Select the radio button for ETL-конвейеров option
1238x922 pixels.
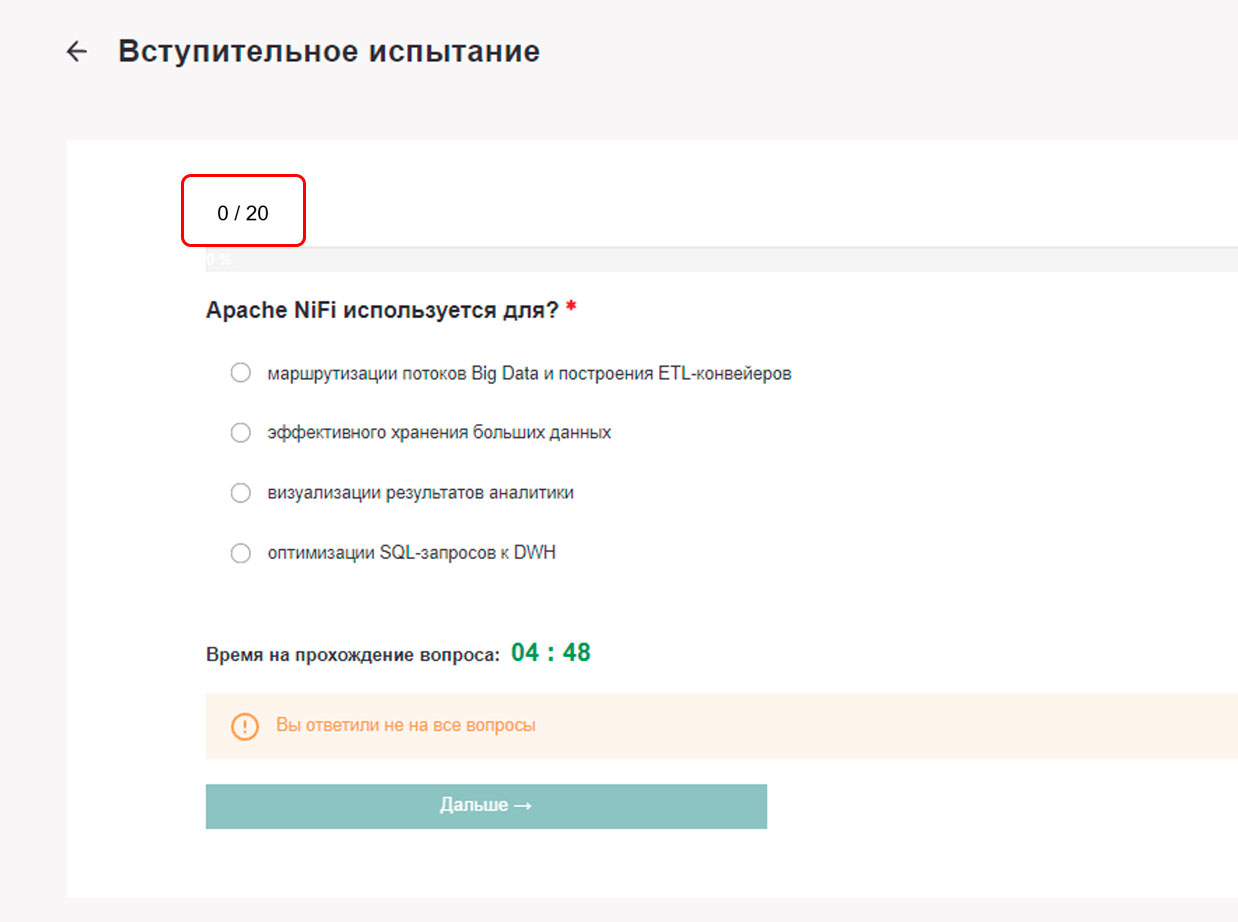[x=241, y=373]
